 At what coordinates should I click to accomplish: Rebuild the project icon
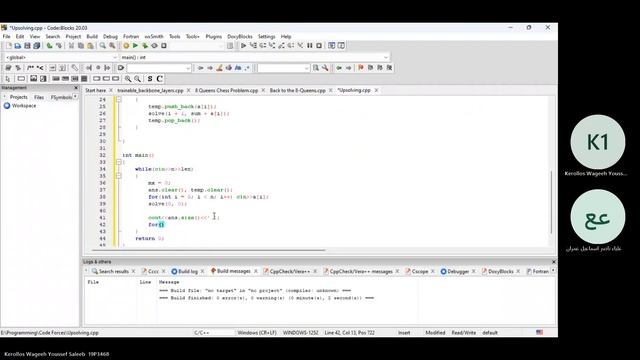[x=154, y=46]
